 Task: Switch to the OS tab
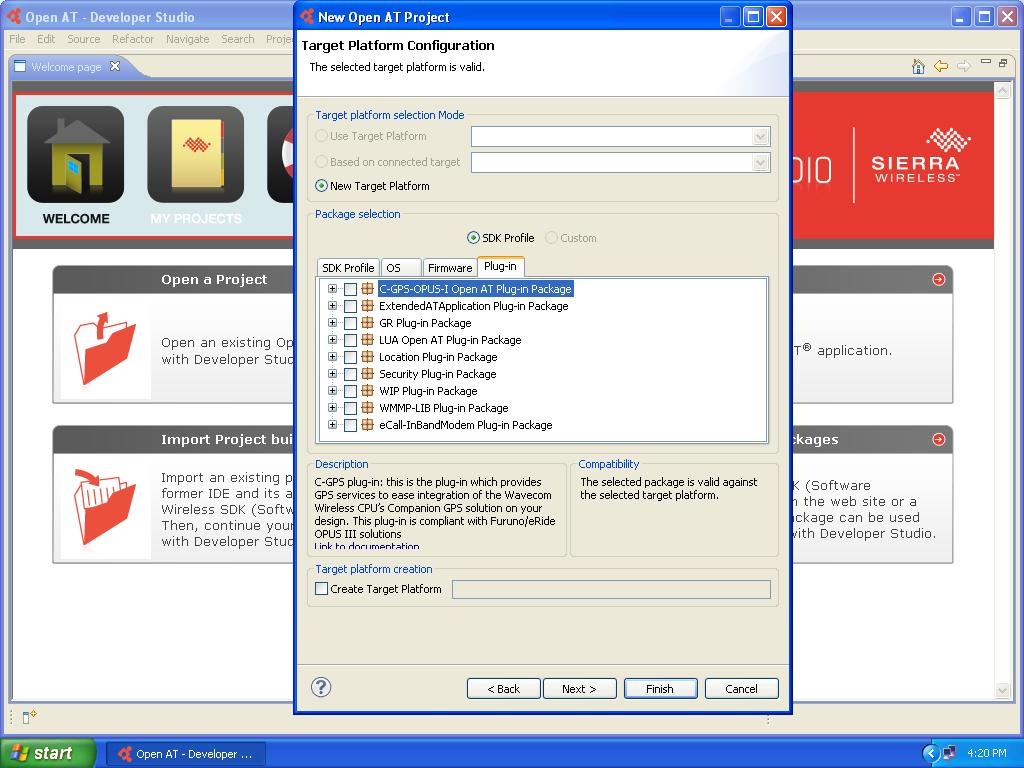point(401,268)
